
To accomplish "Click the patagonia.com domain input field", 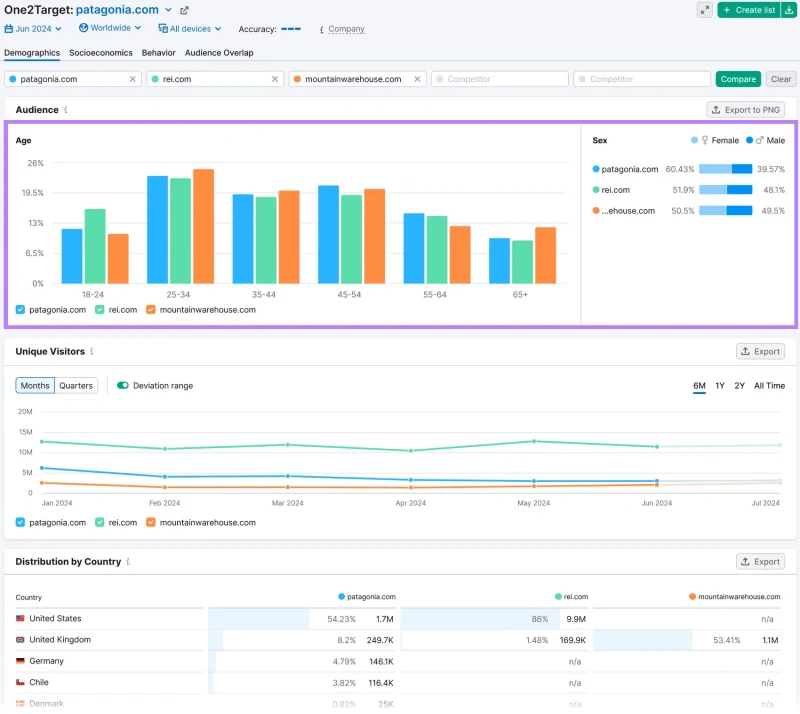I will pos(72,79).
